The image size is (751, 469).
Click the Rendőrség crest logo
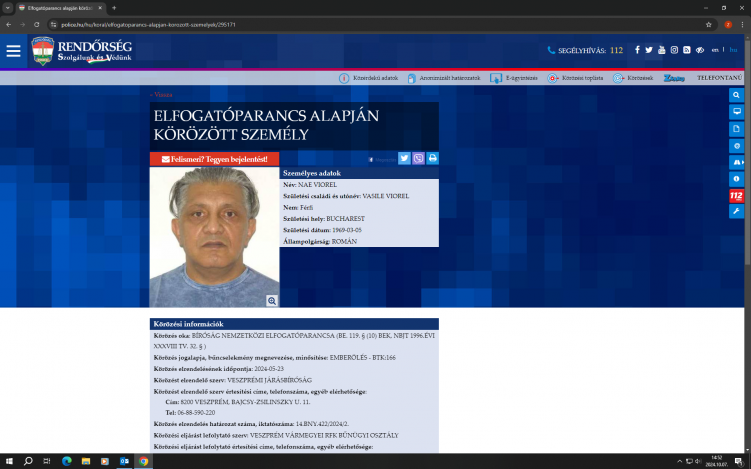point(43,51)
